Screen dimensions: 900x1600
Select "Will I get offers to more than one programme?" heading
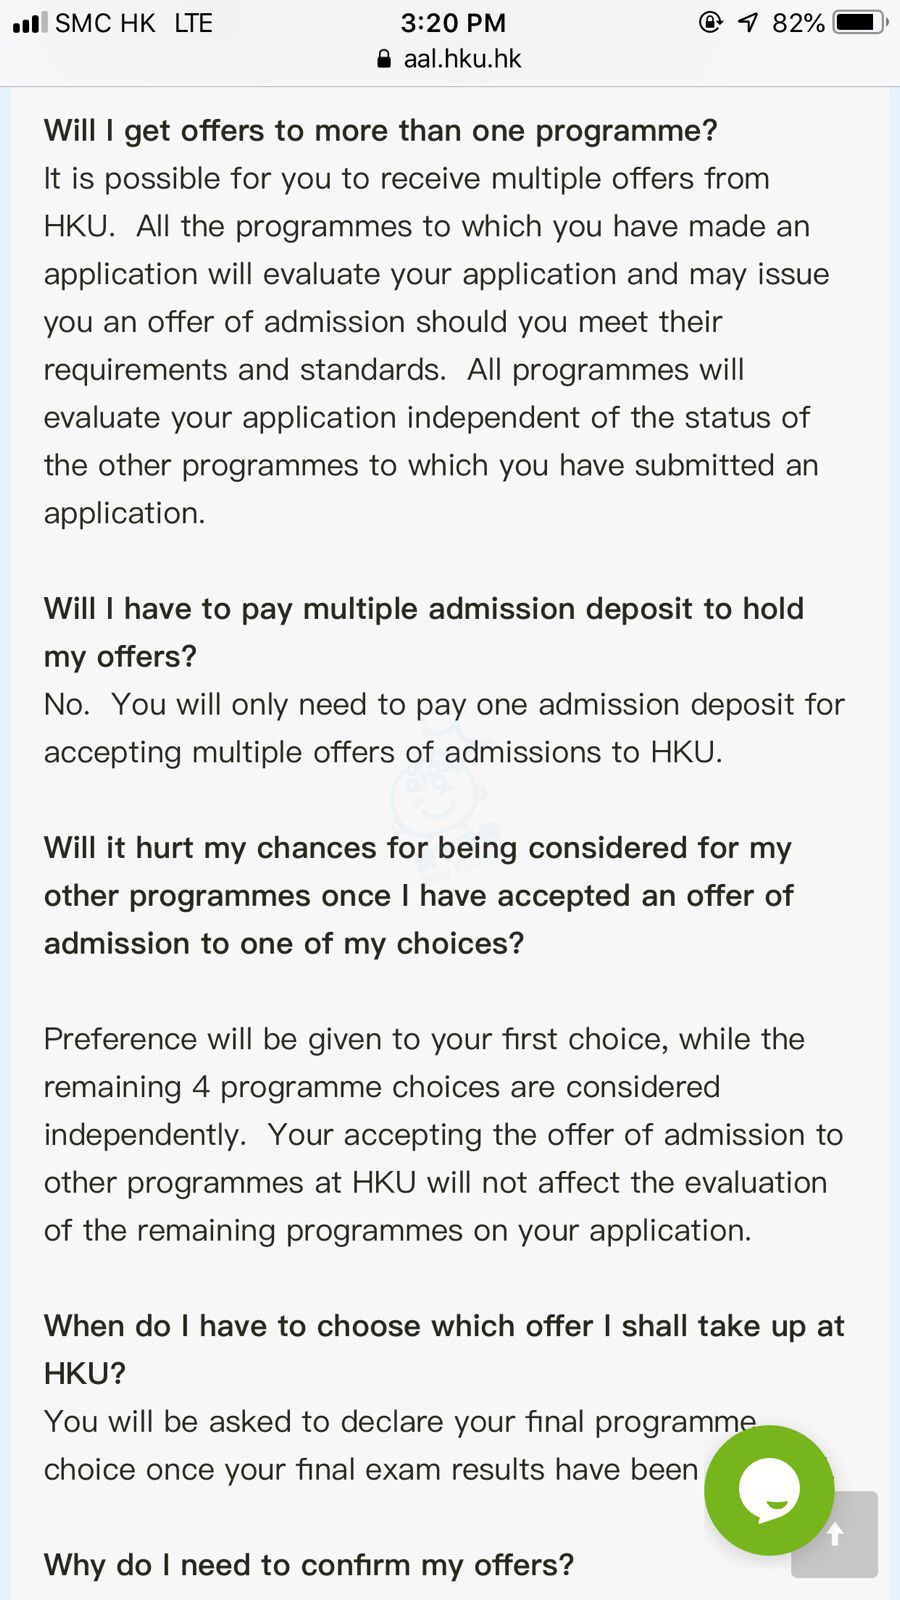click(x=380, y=131)
